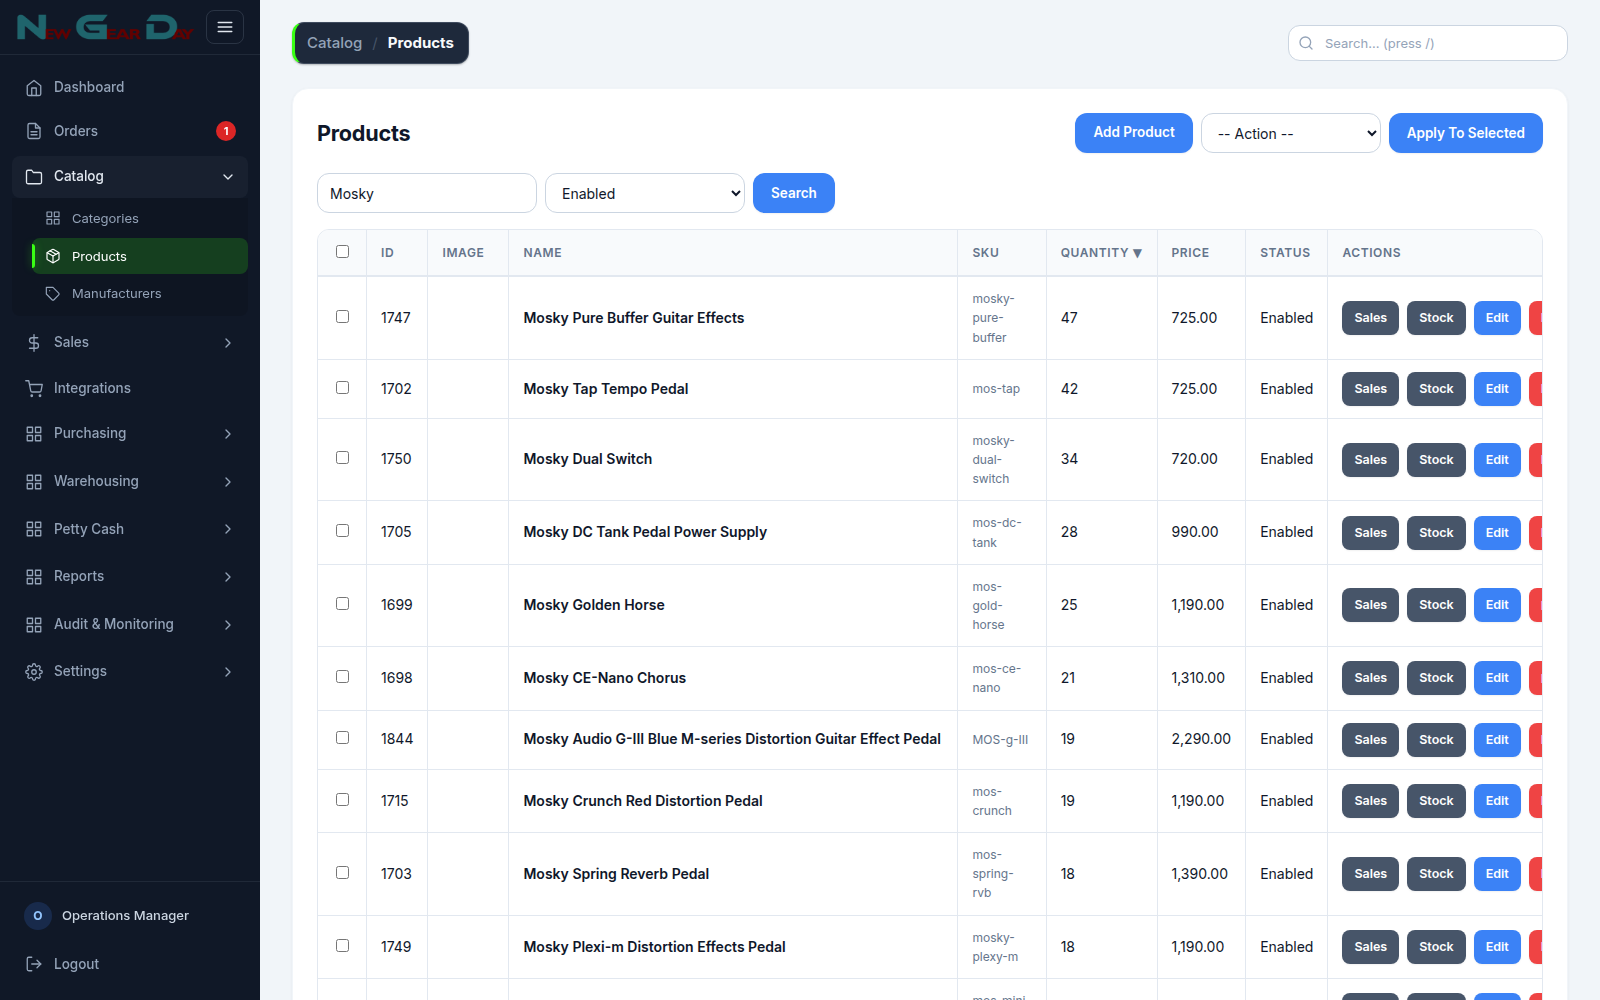Click the Dashboard home icon

pos(34,87)
